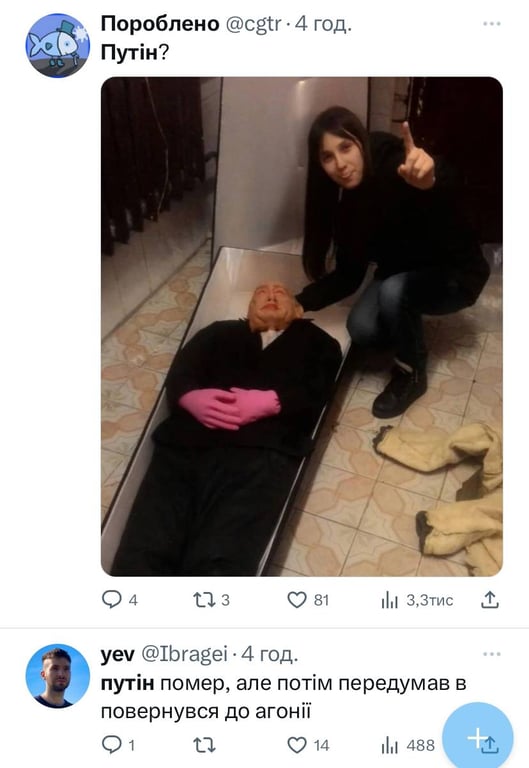Retweet yev's reply
The height and width of the screenshot is (768, 529).
(203, 745)
